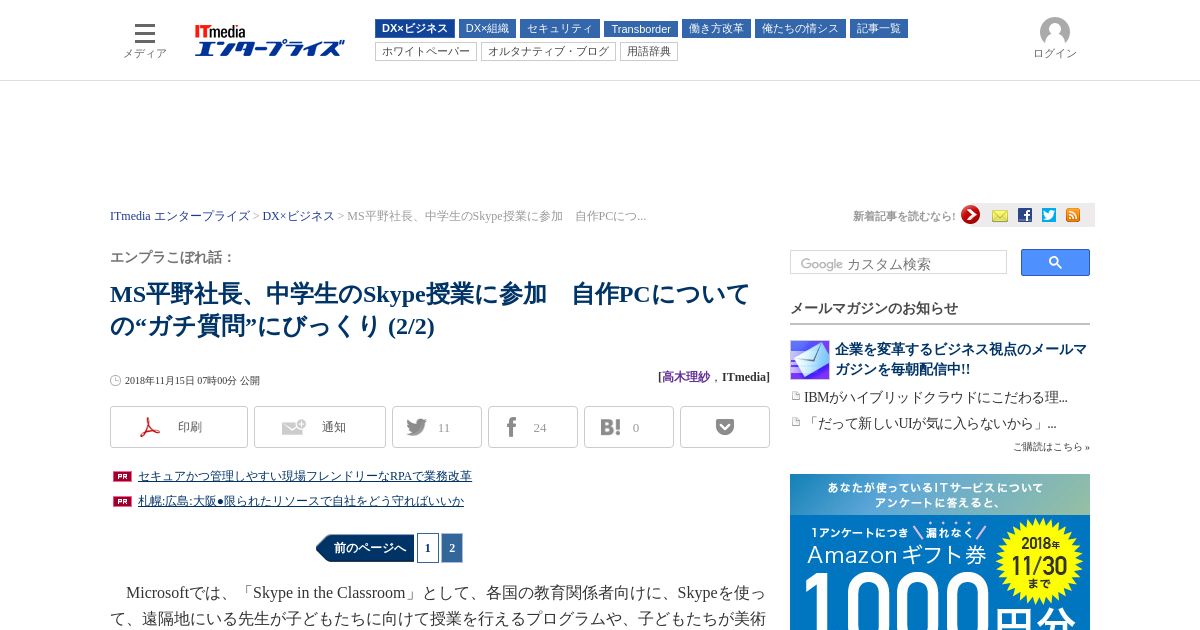Open the Facebook follow icon
The image size is (1200, 630).
point(1025,215)
